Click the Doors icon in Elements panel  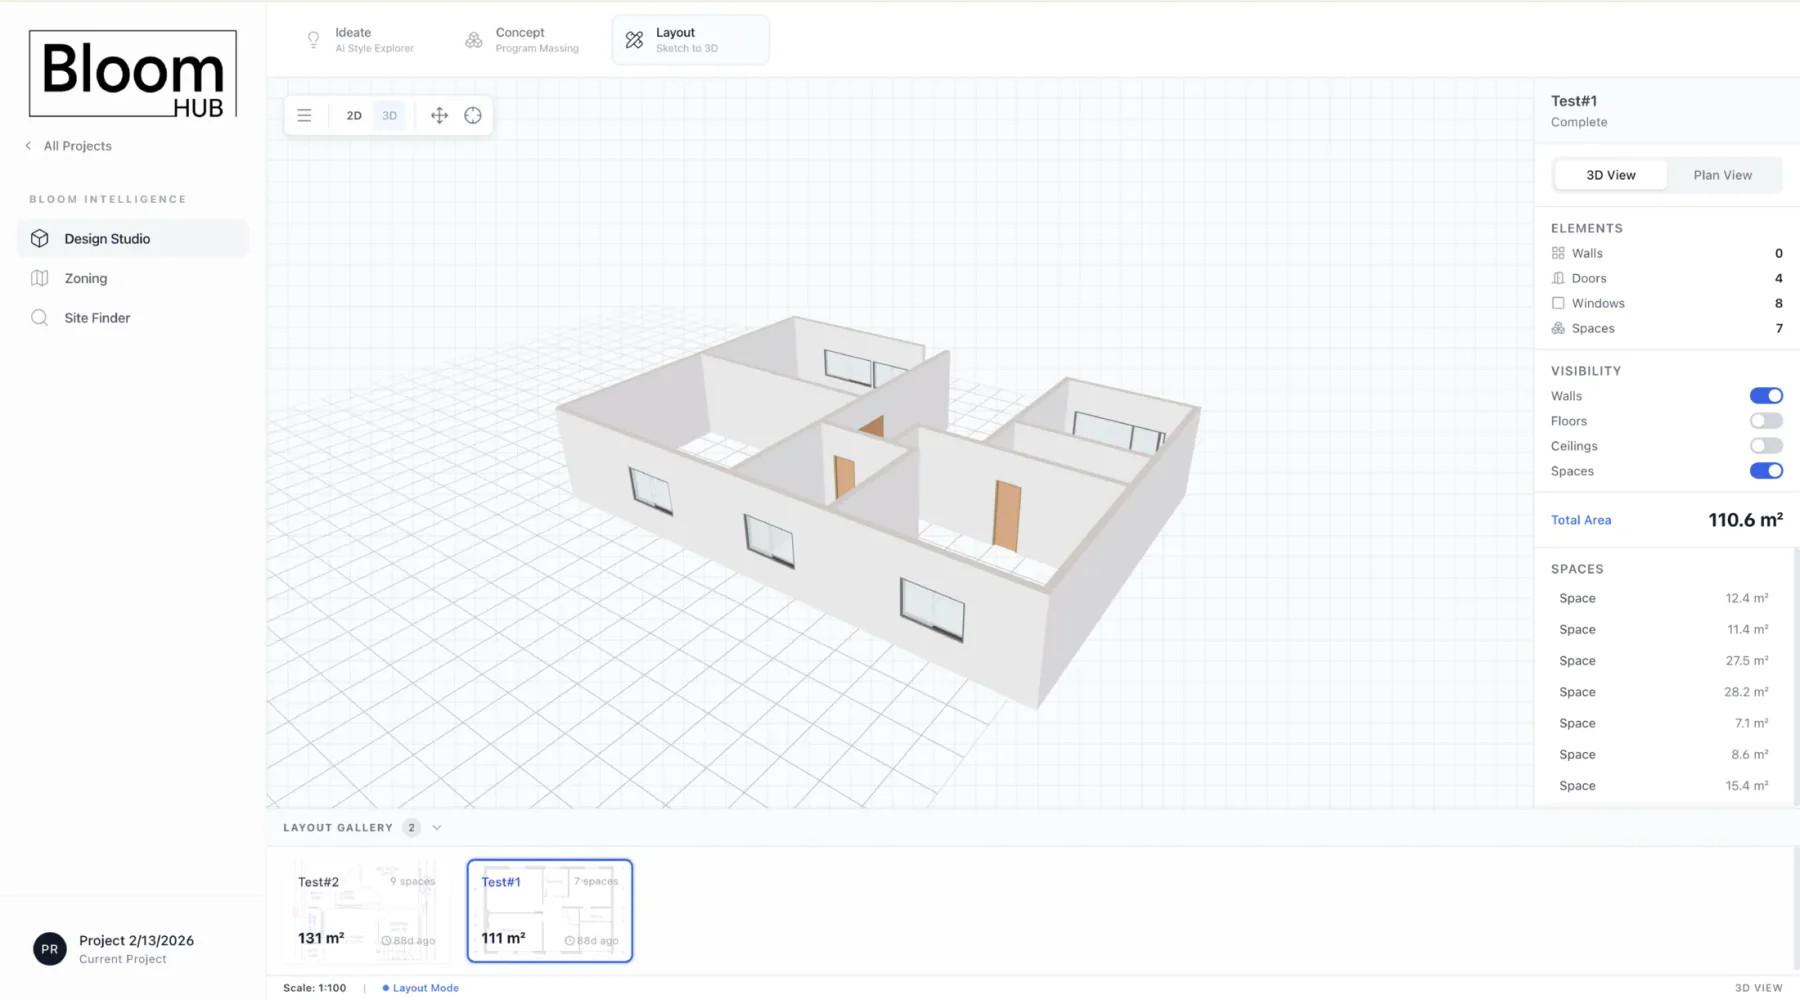tap(1558, 278)
